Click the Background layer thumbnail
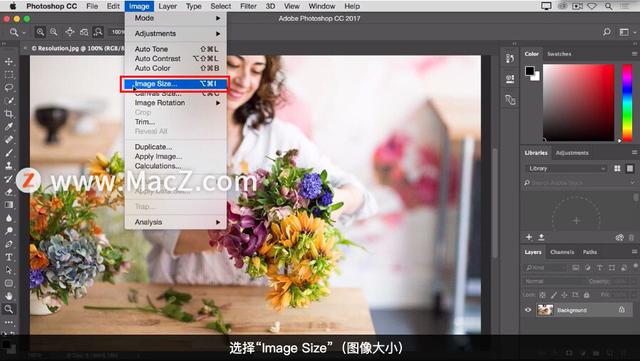The image size is (640, 361). click(x=545, y=310)
